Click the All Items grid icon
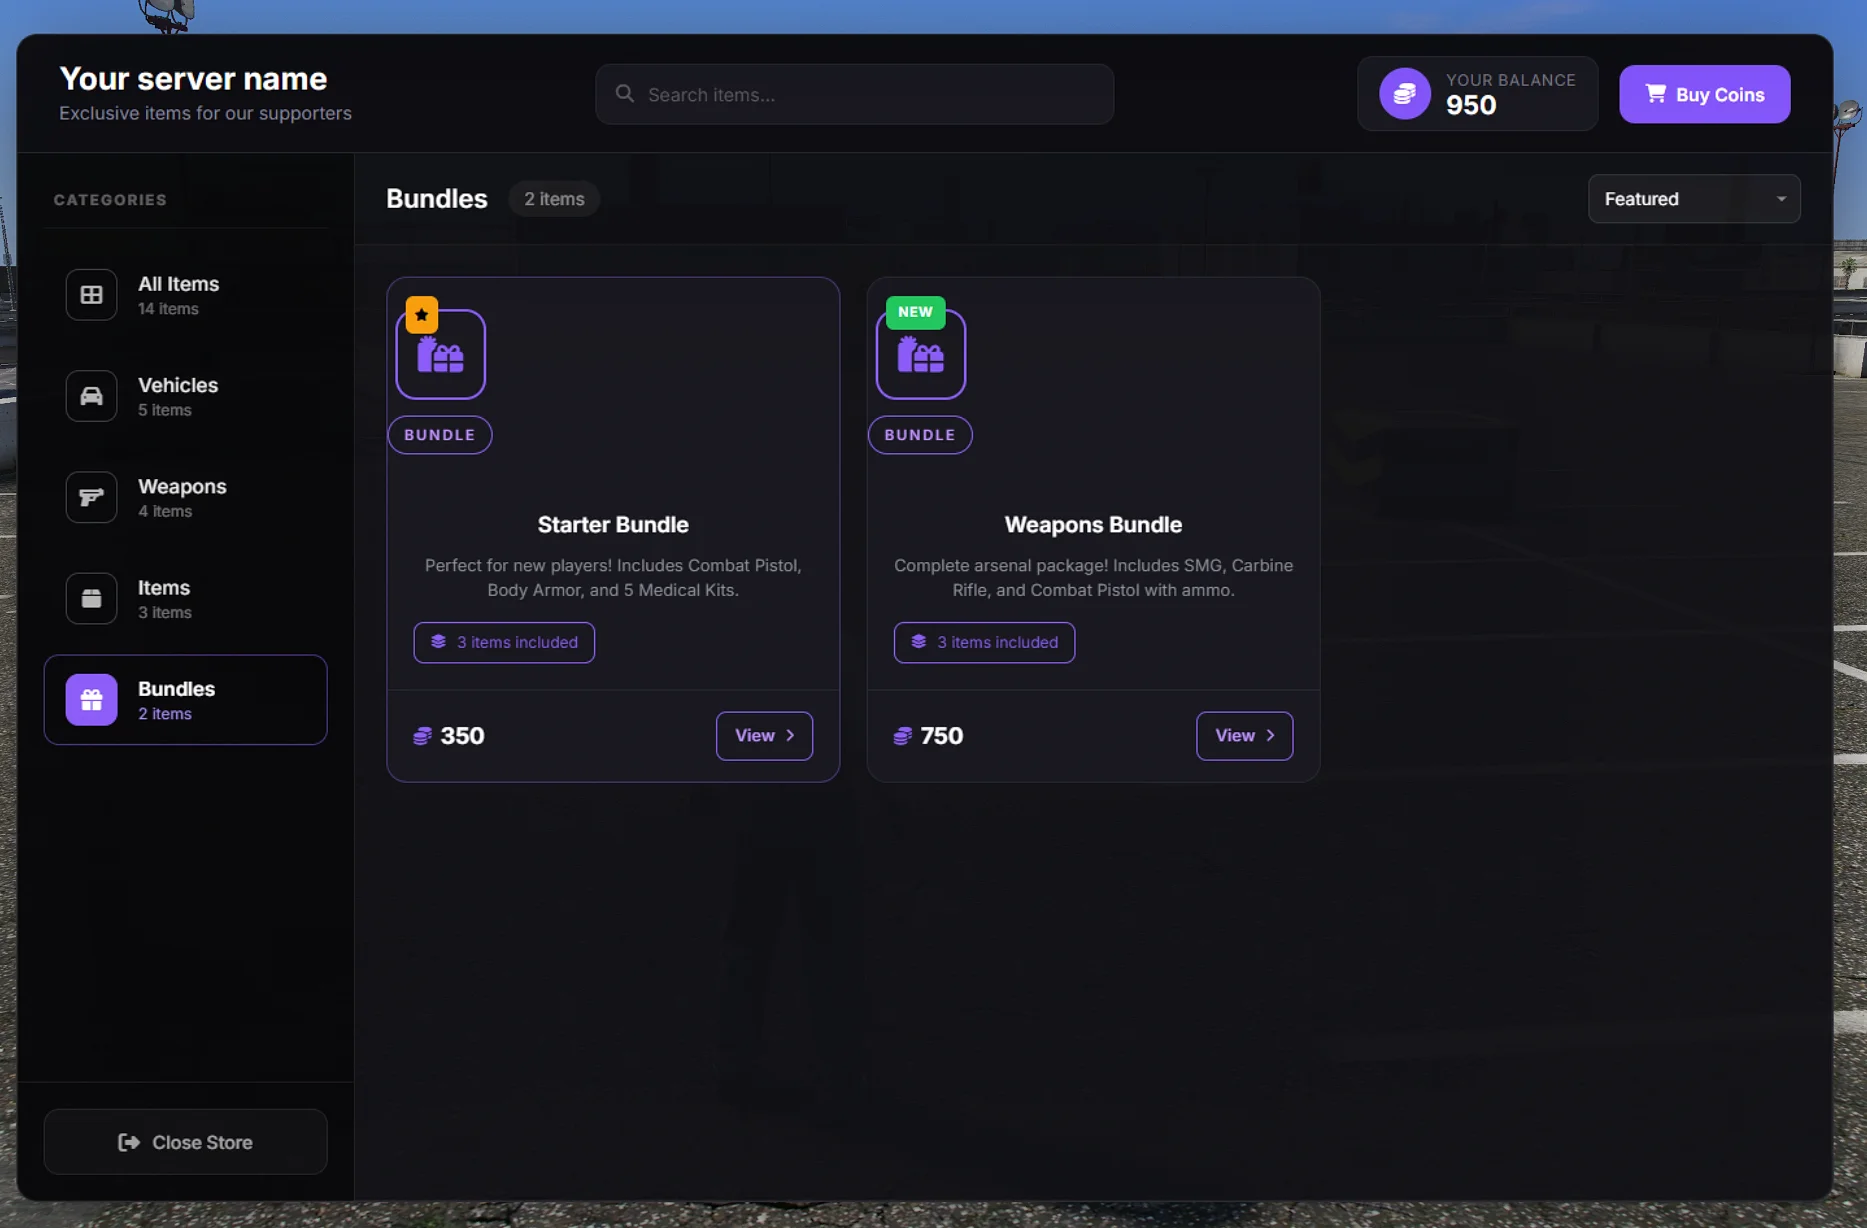 [91, 295]
